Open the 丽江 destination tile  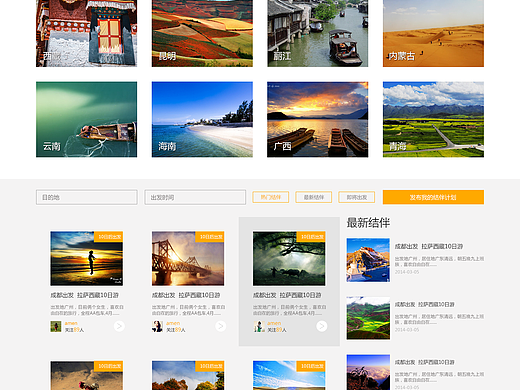click(318, 33)
